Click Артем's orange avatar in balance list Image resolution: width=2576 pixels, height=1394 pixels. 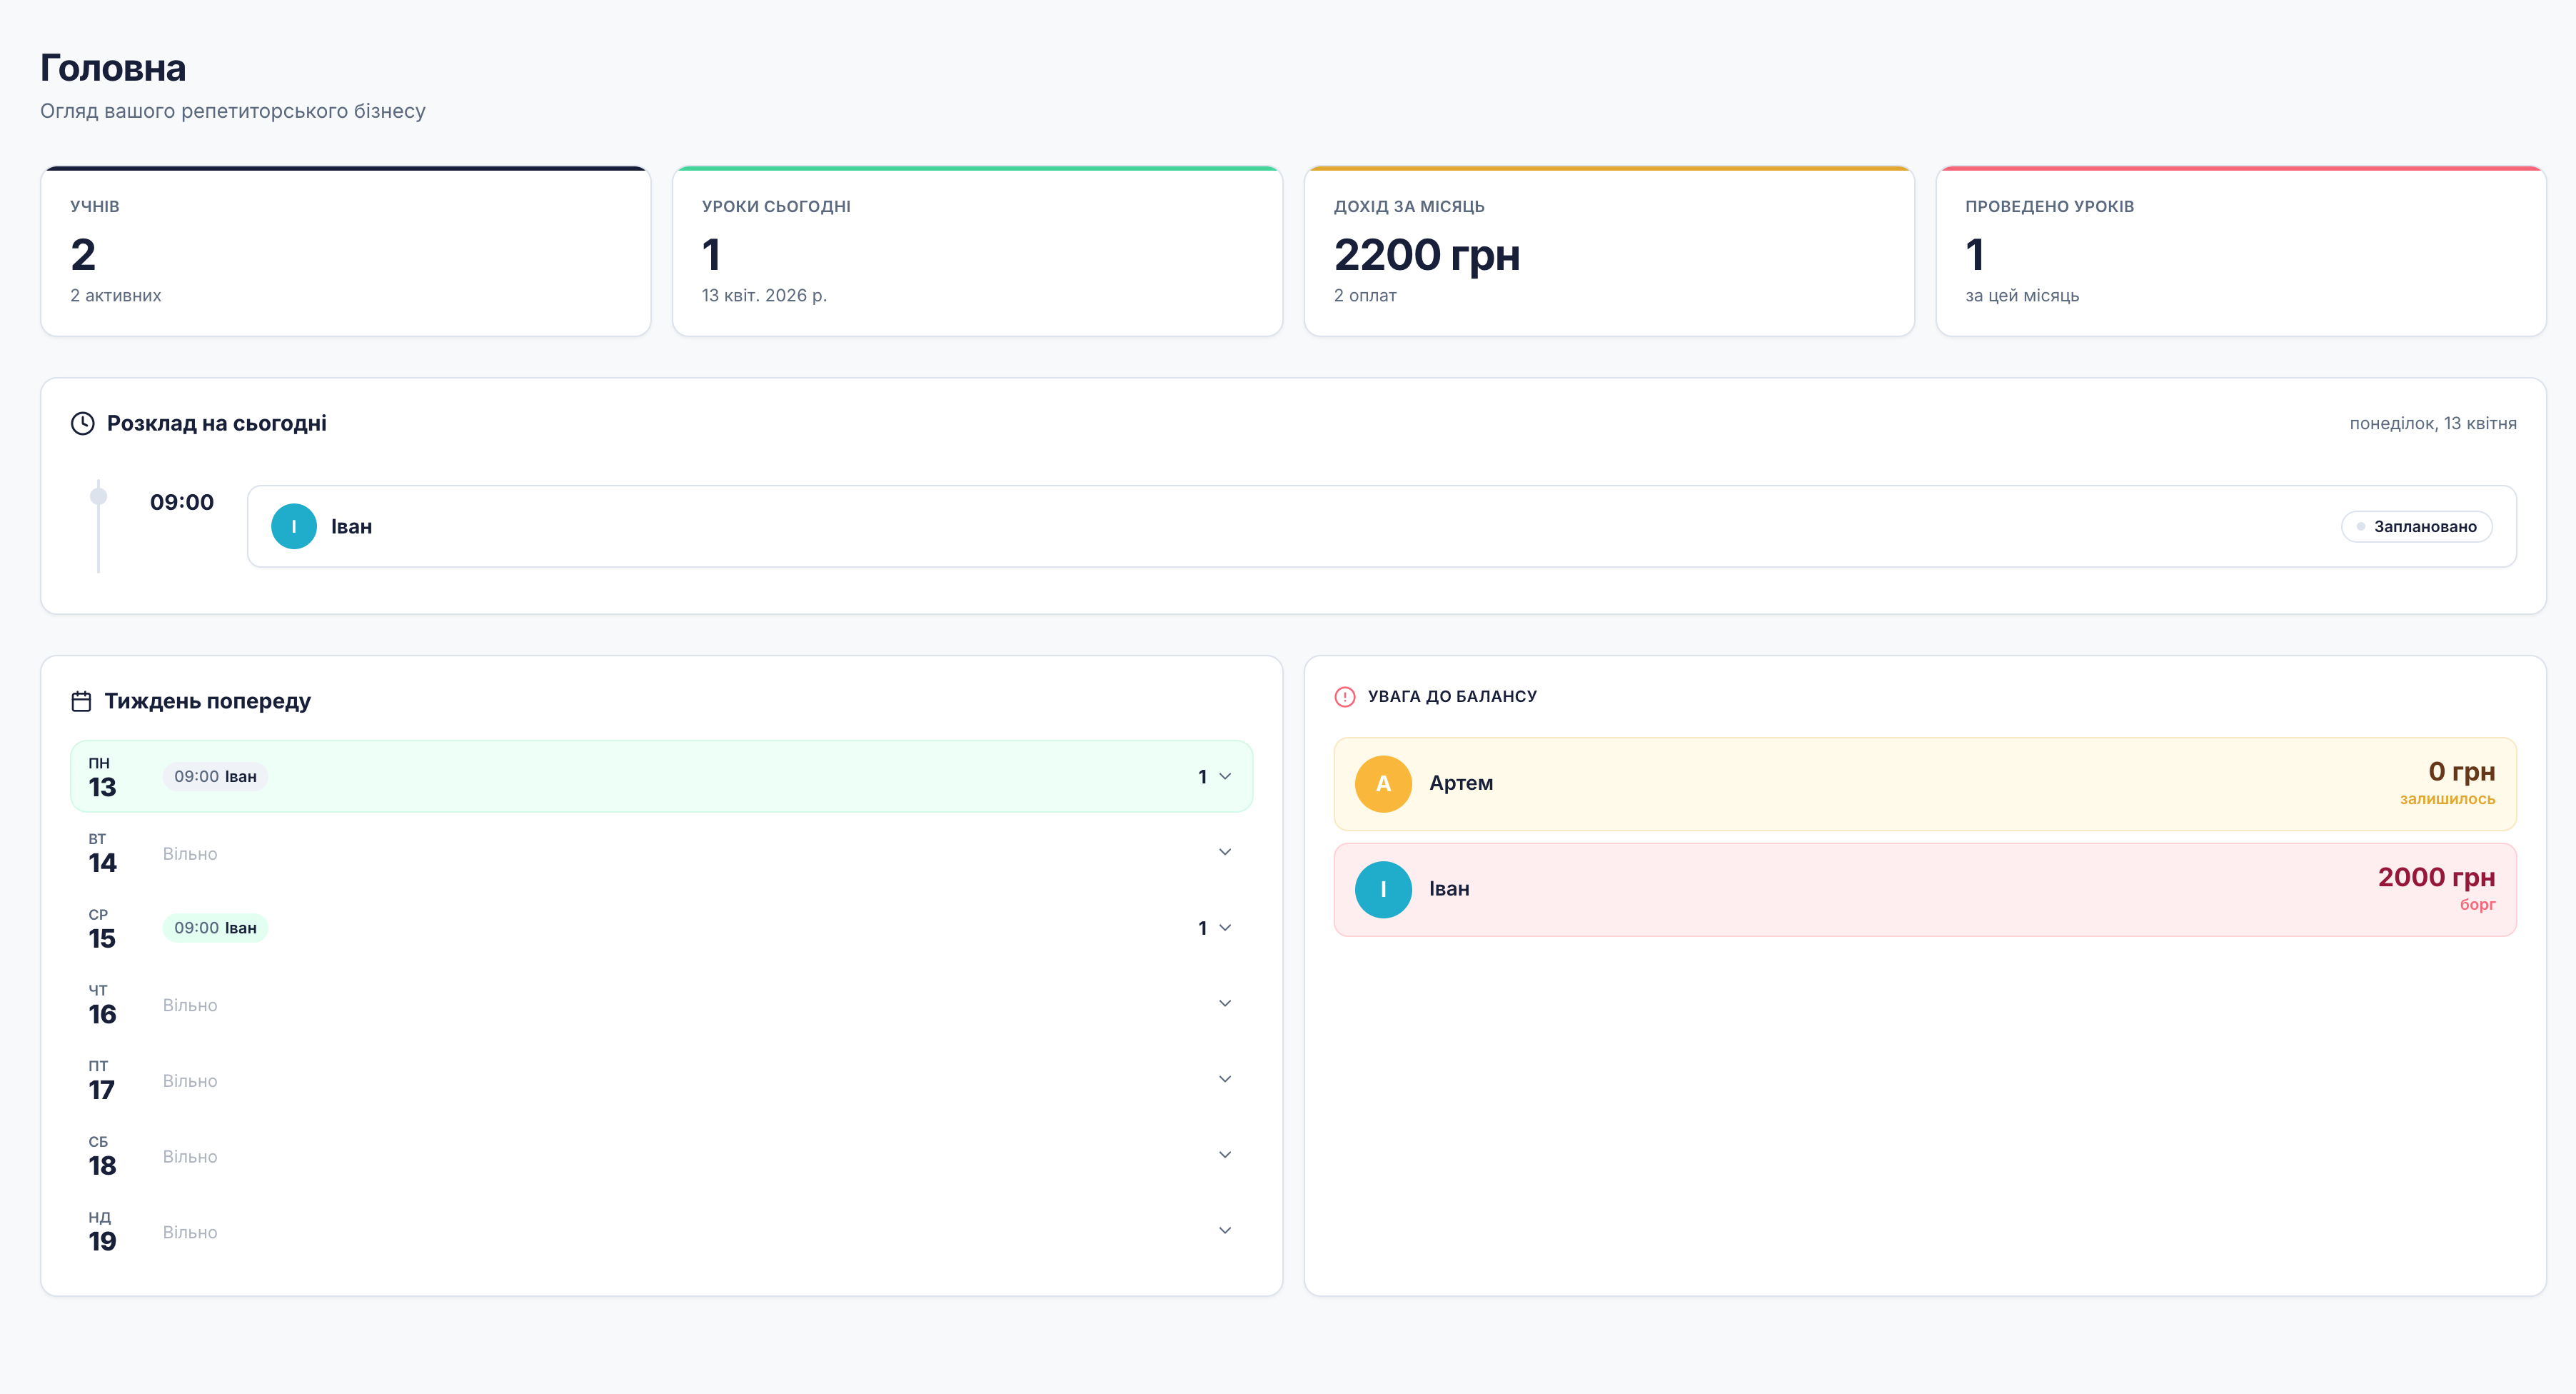pyautogui.click(x=1383, y=784)
